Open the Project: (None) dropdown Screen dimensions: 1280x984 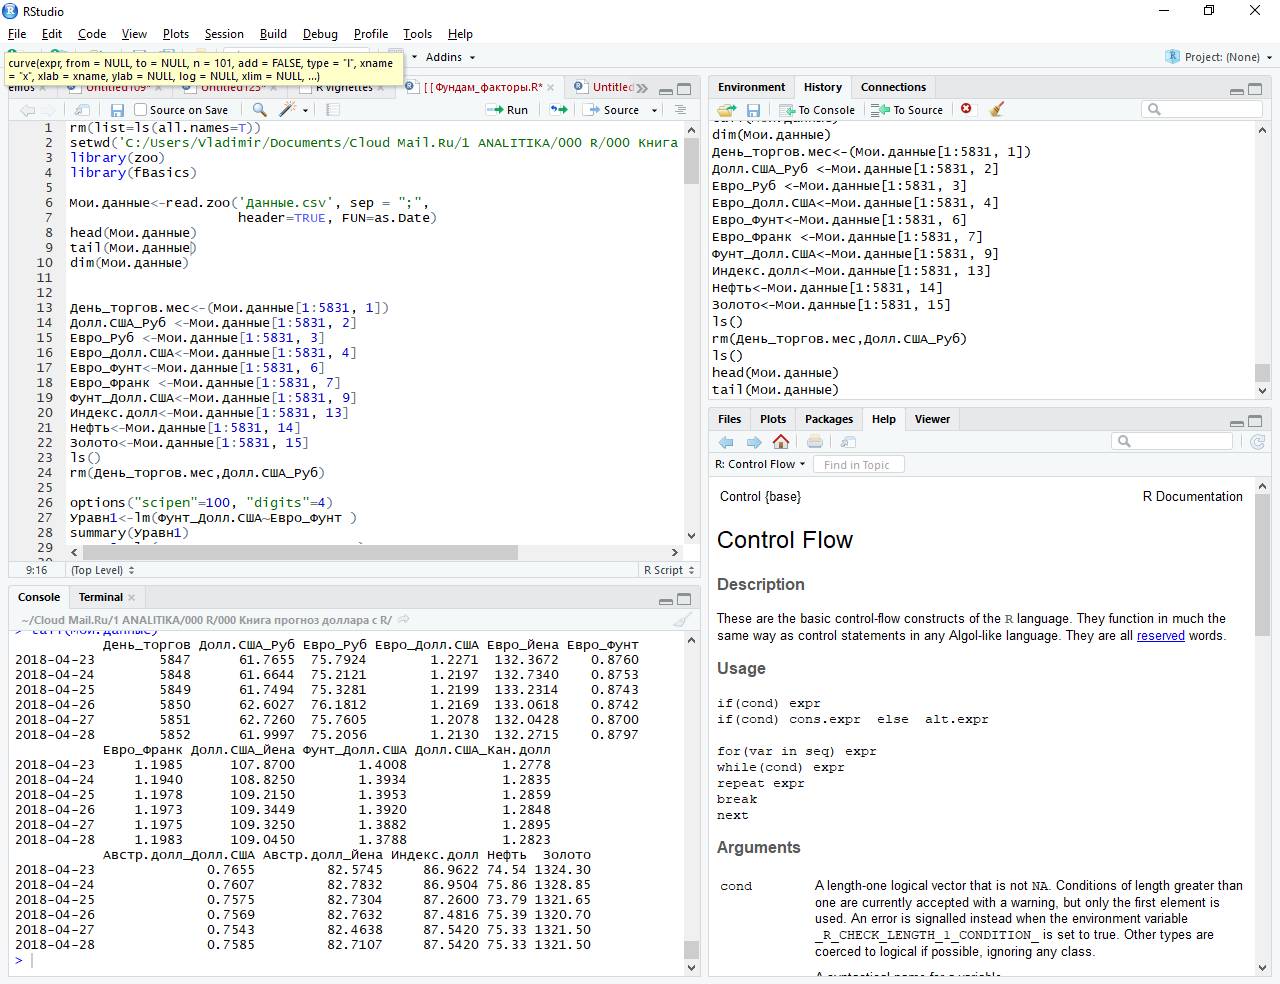click(1218, 57)
